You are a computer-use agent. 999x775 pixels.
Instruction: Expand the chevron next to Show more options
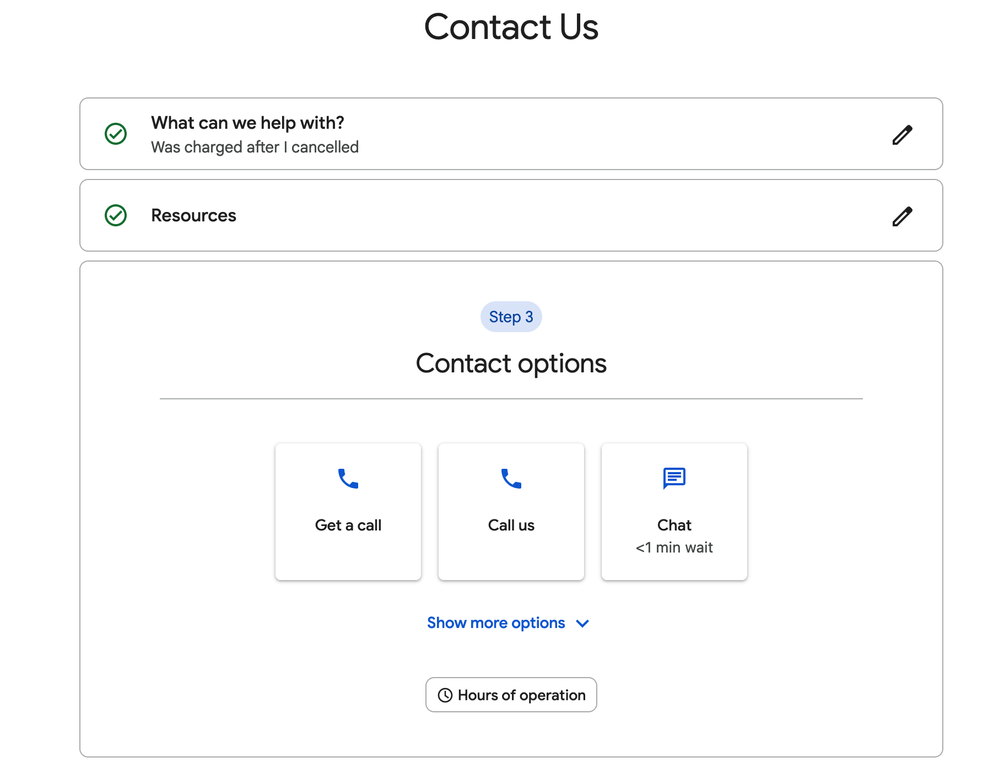pos(583,623)
